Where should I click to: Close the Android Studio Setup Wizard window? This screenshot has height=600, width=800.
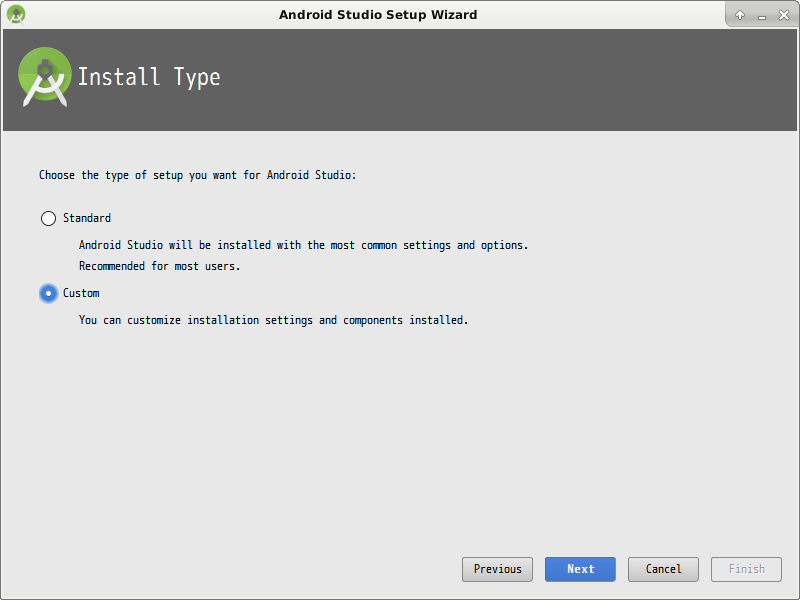pos(783,14)
